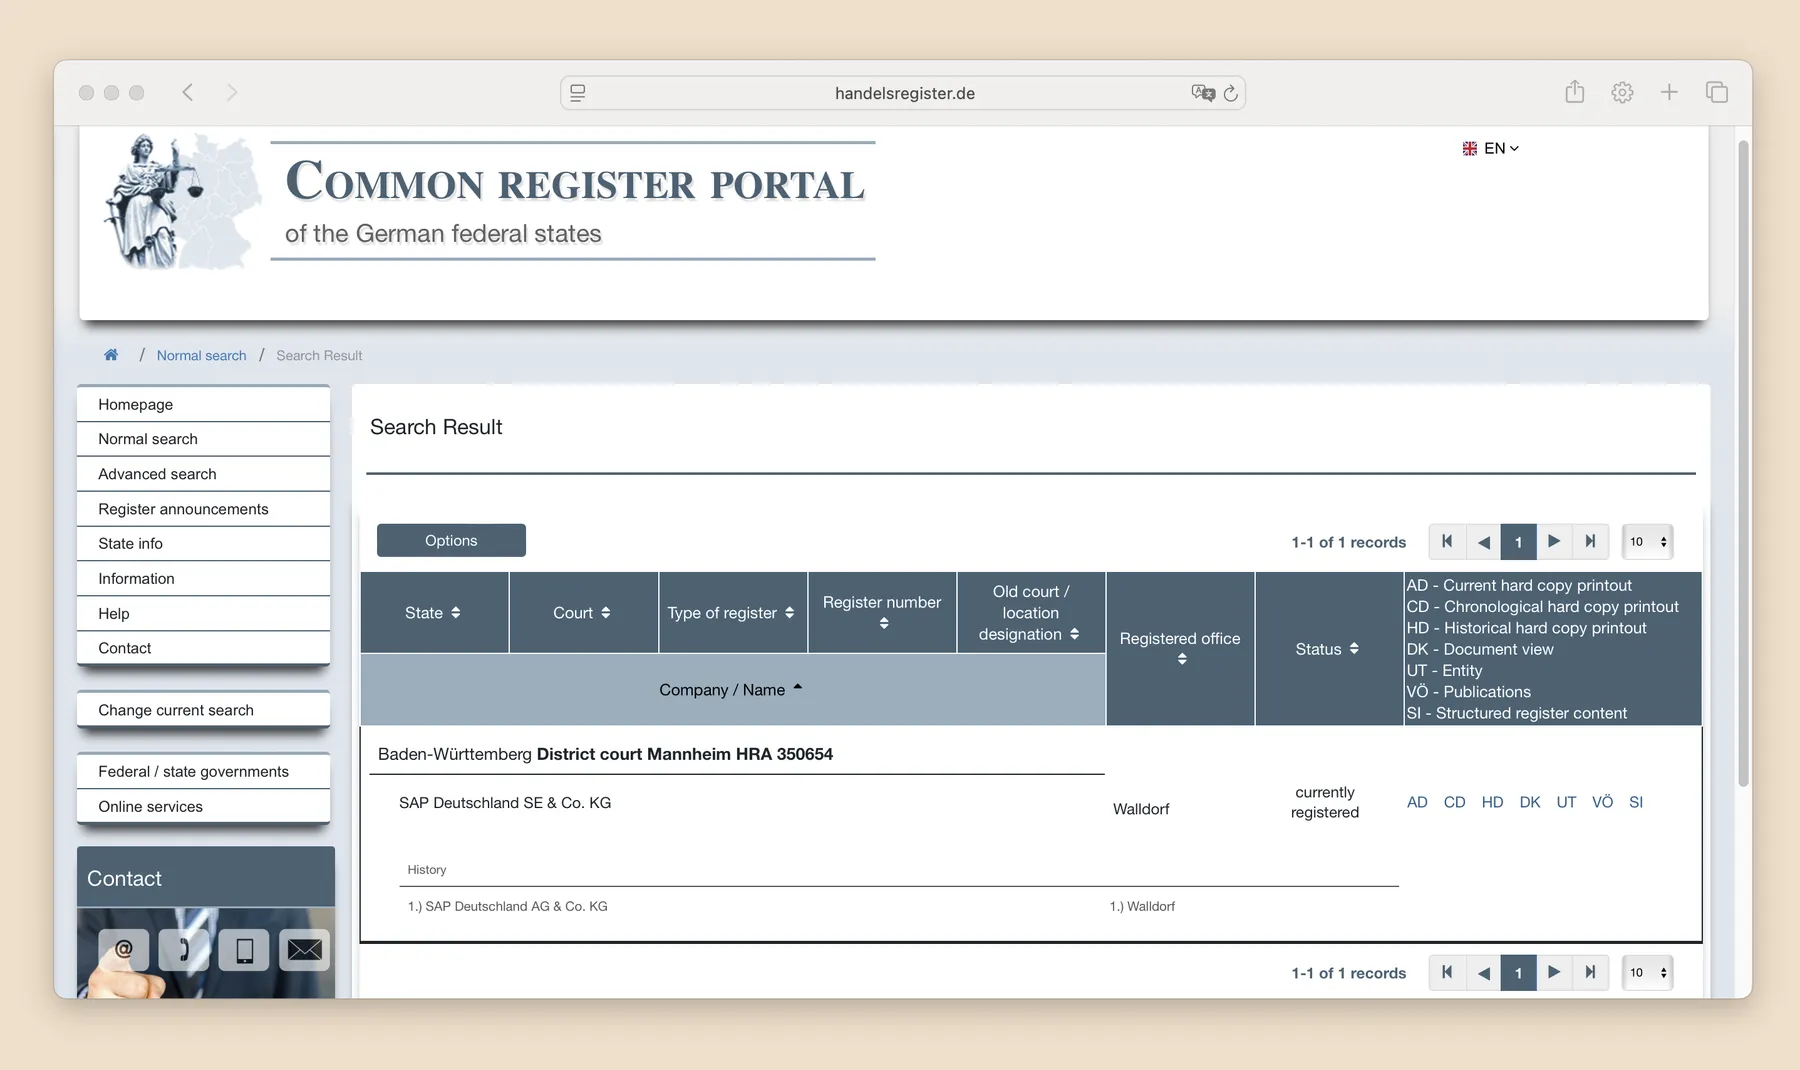Open Federal / state governments
This screenshot has width=1800, height=1070.
coord(203,771)
